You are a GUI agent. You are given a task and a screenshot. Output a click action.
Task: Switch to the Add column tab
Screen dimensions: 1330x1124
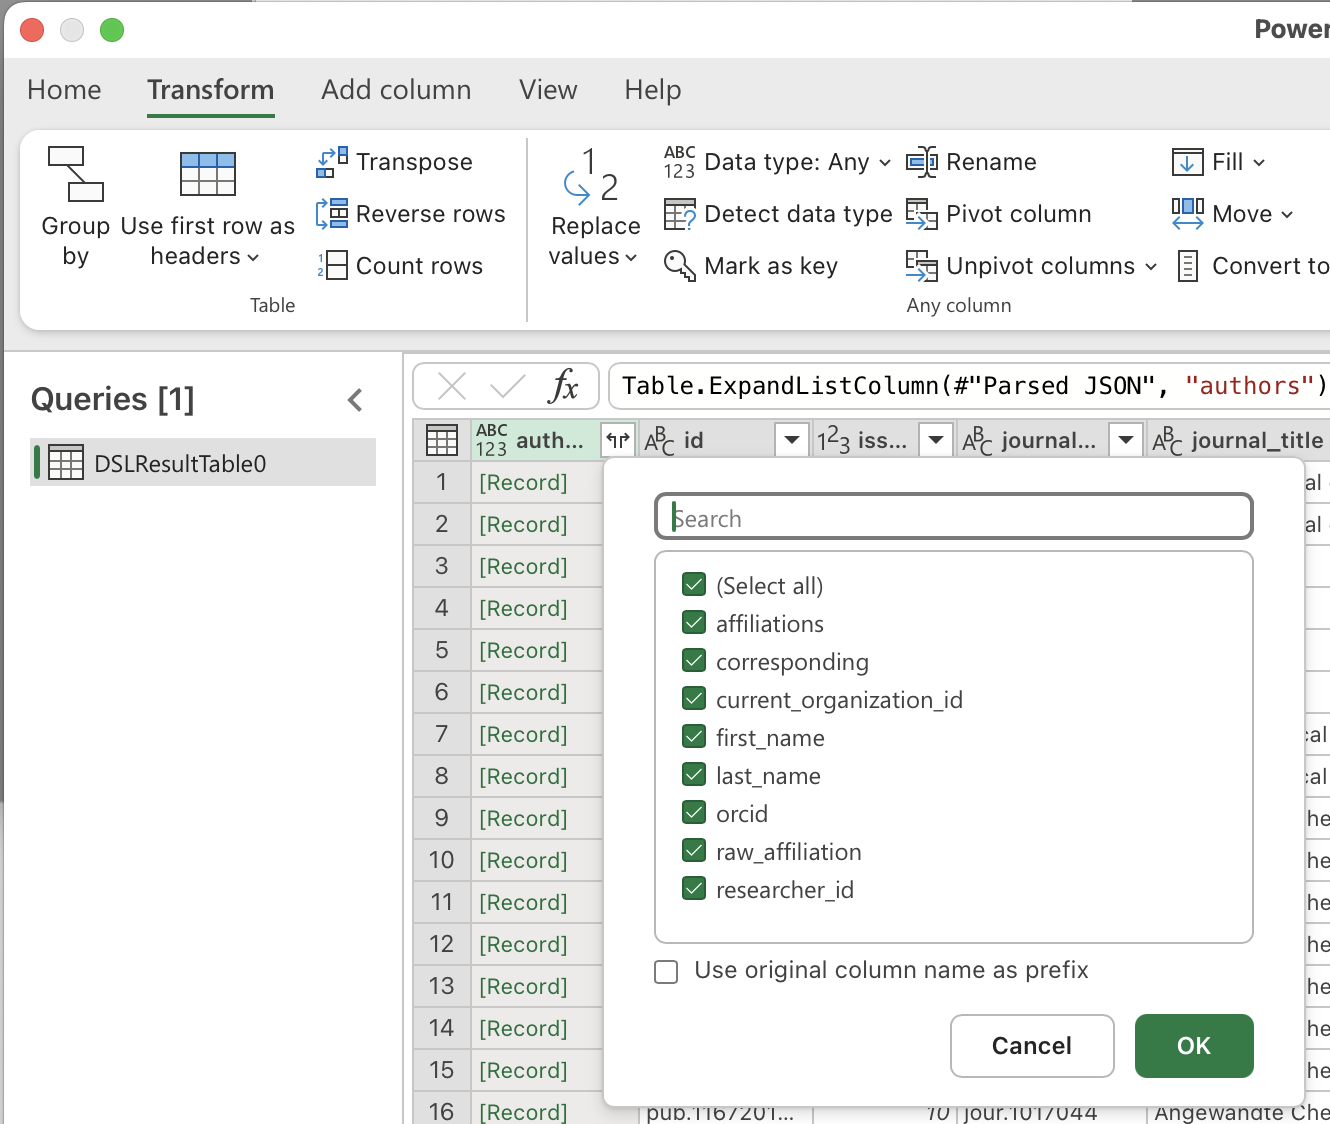point(396,90)
